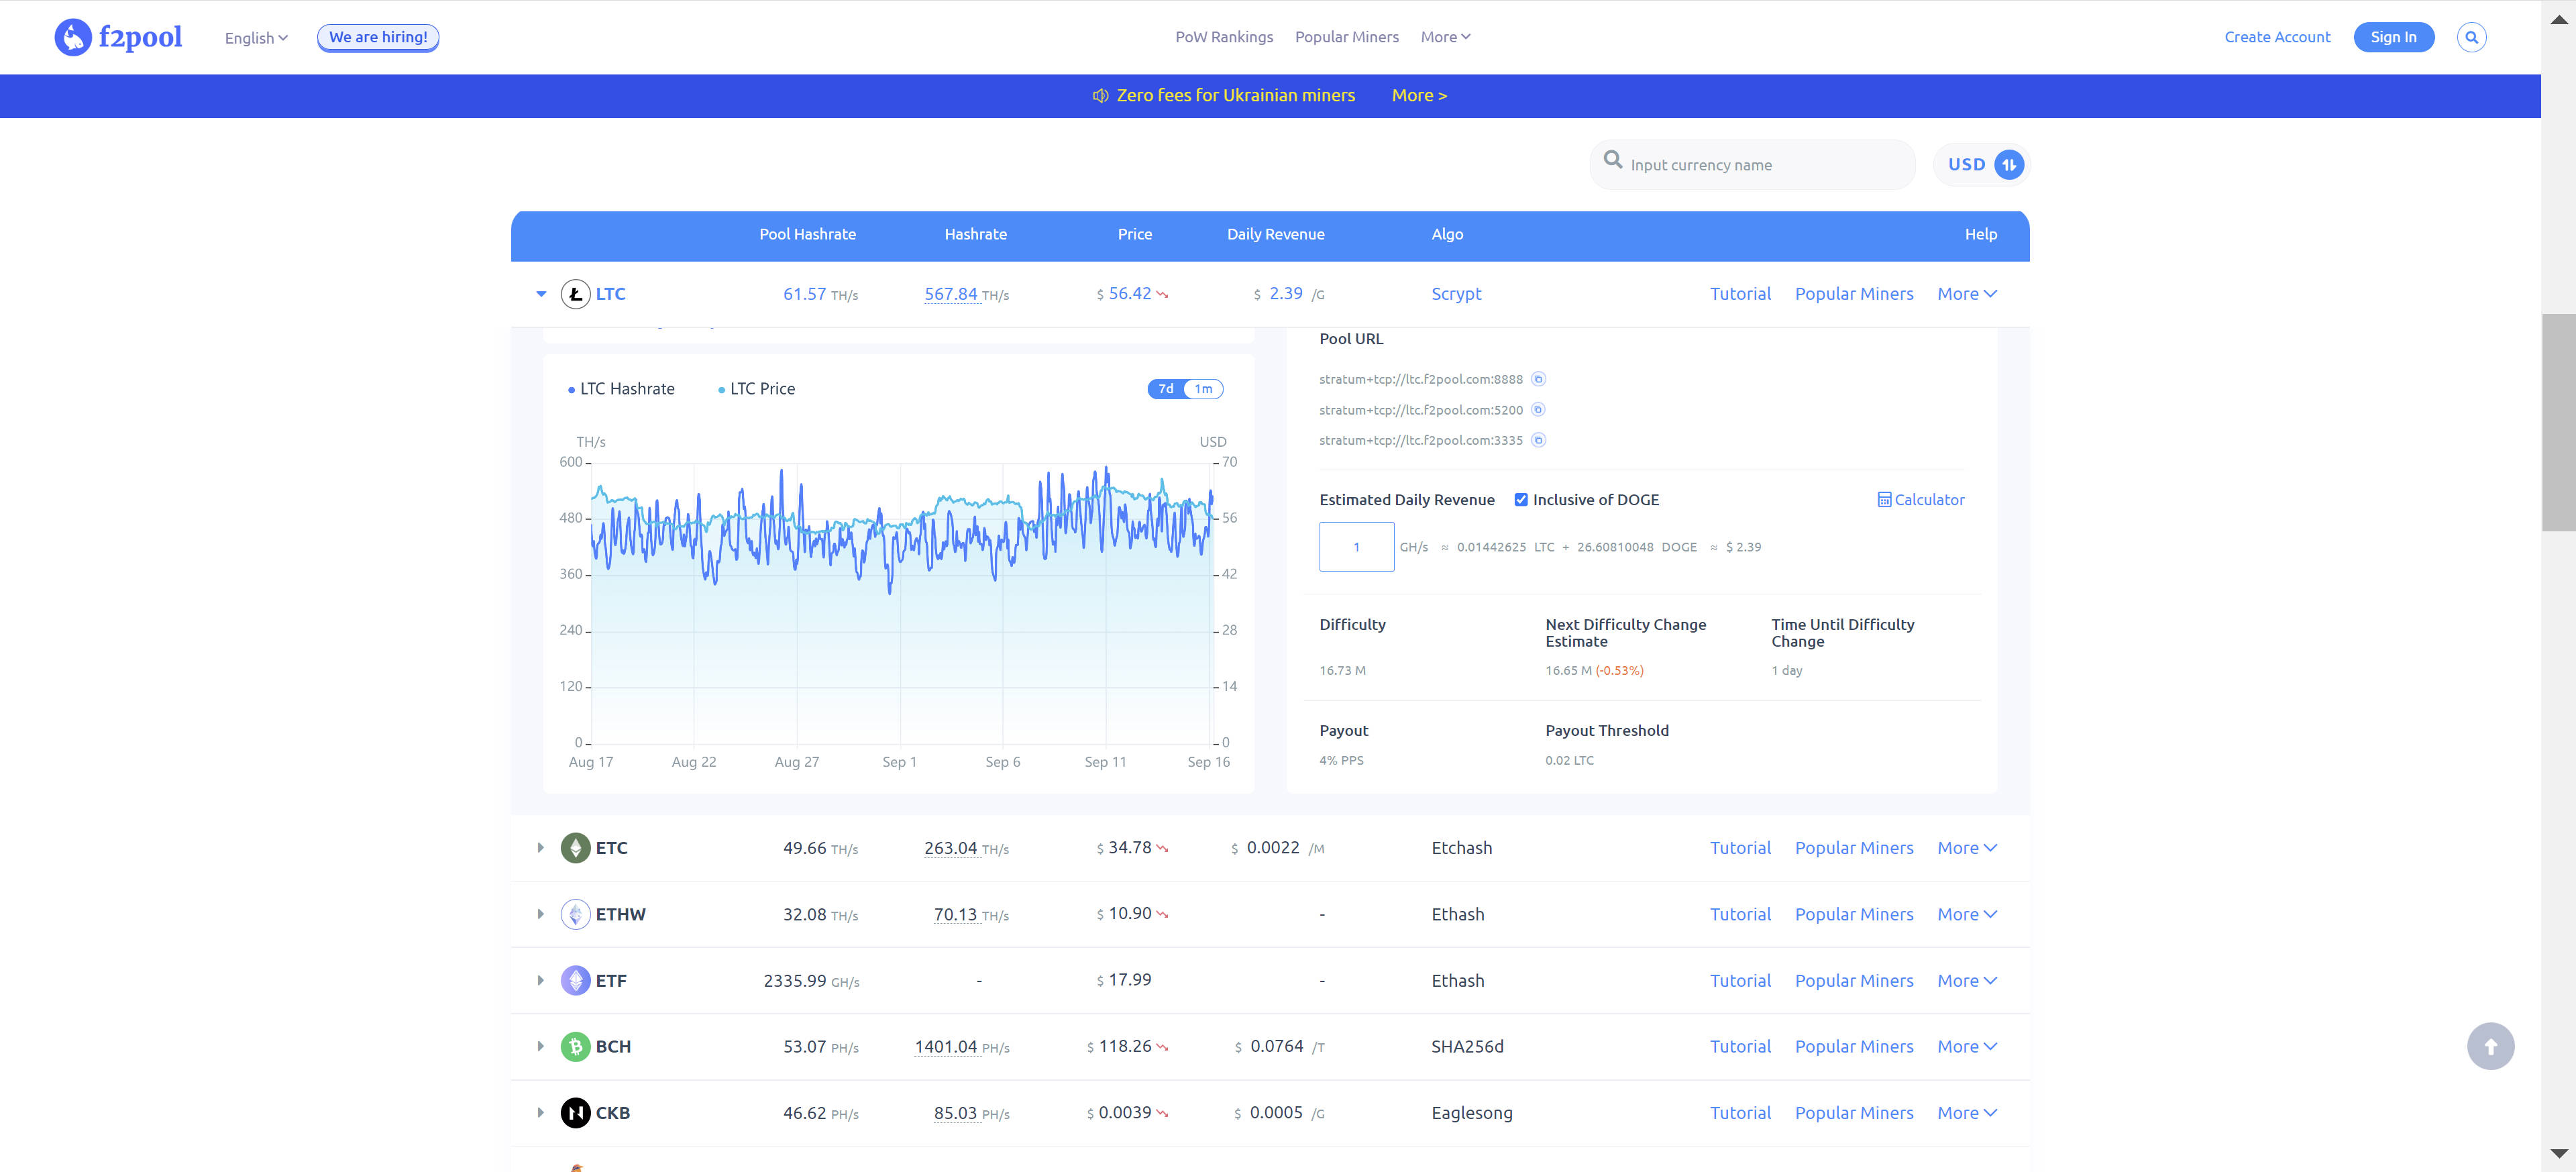Image resolution: width=2576 pixels, height=1172 pixels.
Task: Click the ETF coin icon
Action: tap(575, 981)
